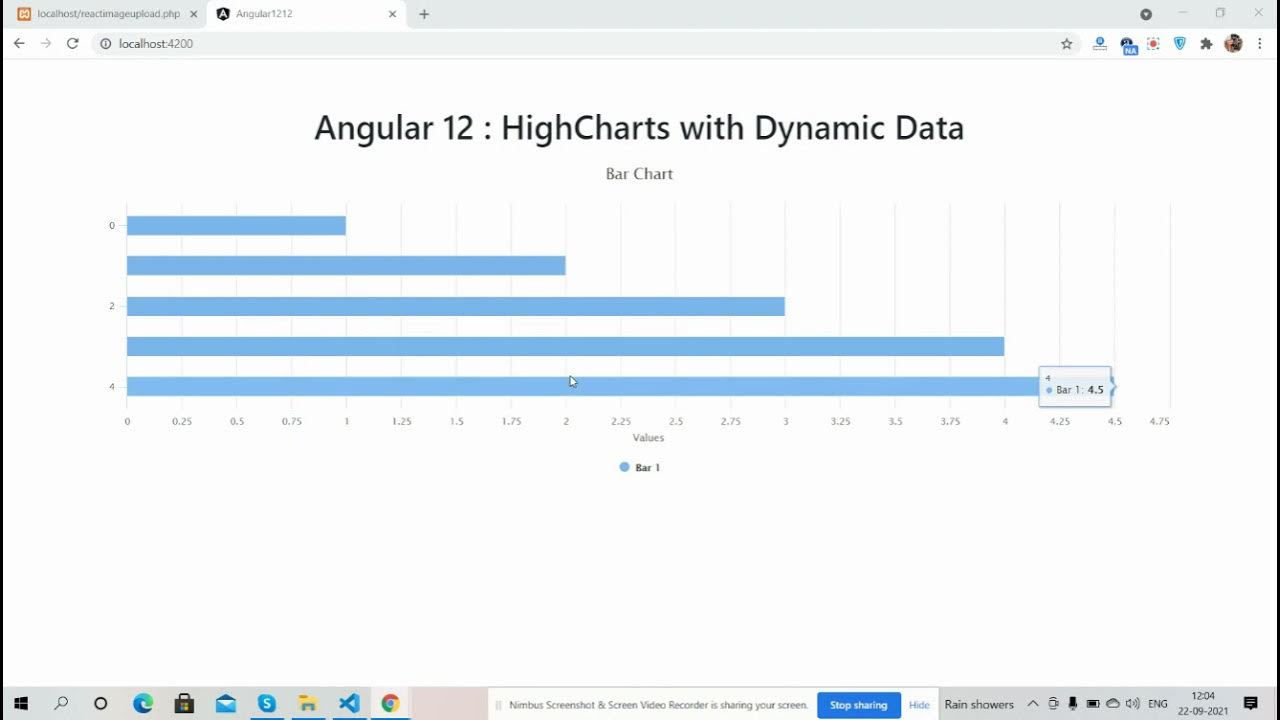Reload the localhost:4200 page

[72, 44]
